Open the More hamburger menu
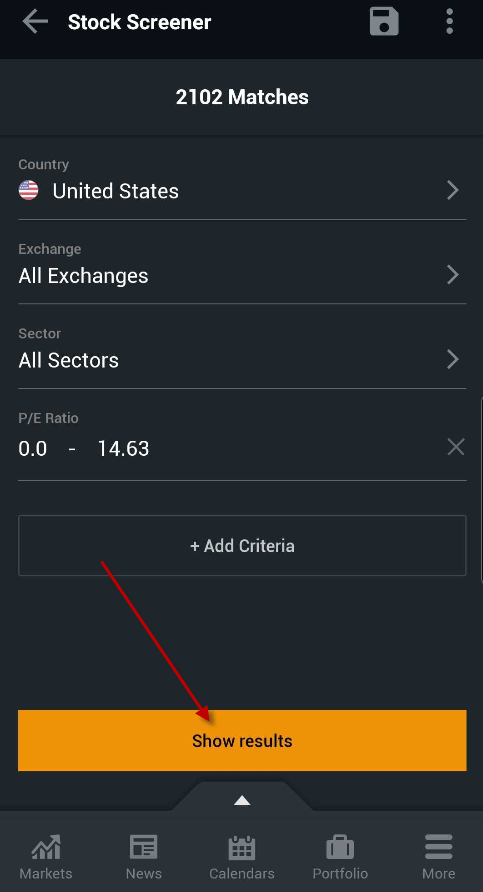 [x=439, y=848]
